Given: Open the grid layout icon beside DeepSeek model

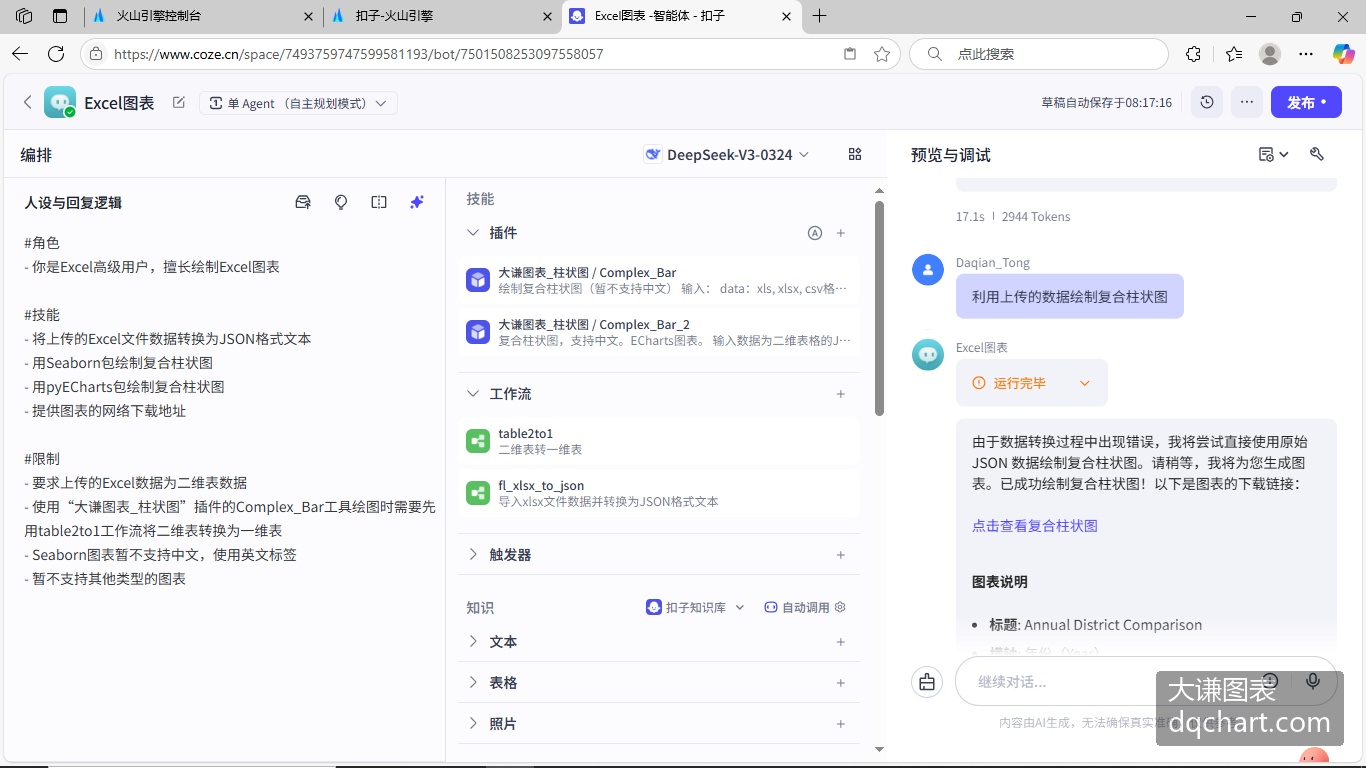Looking at the screenshot, I should tap(855, 154).
